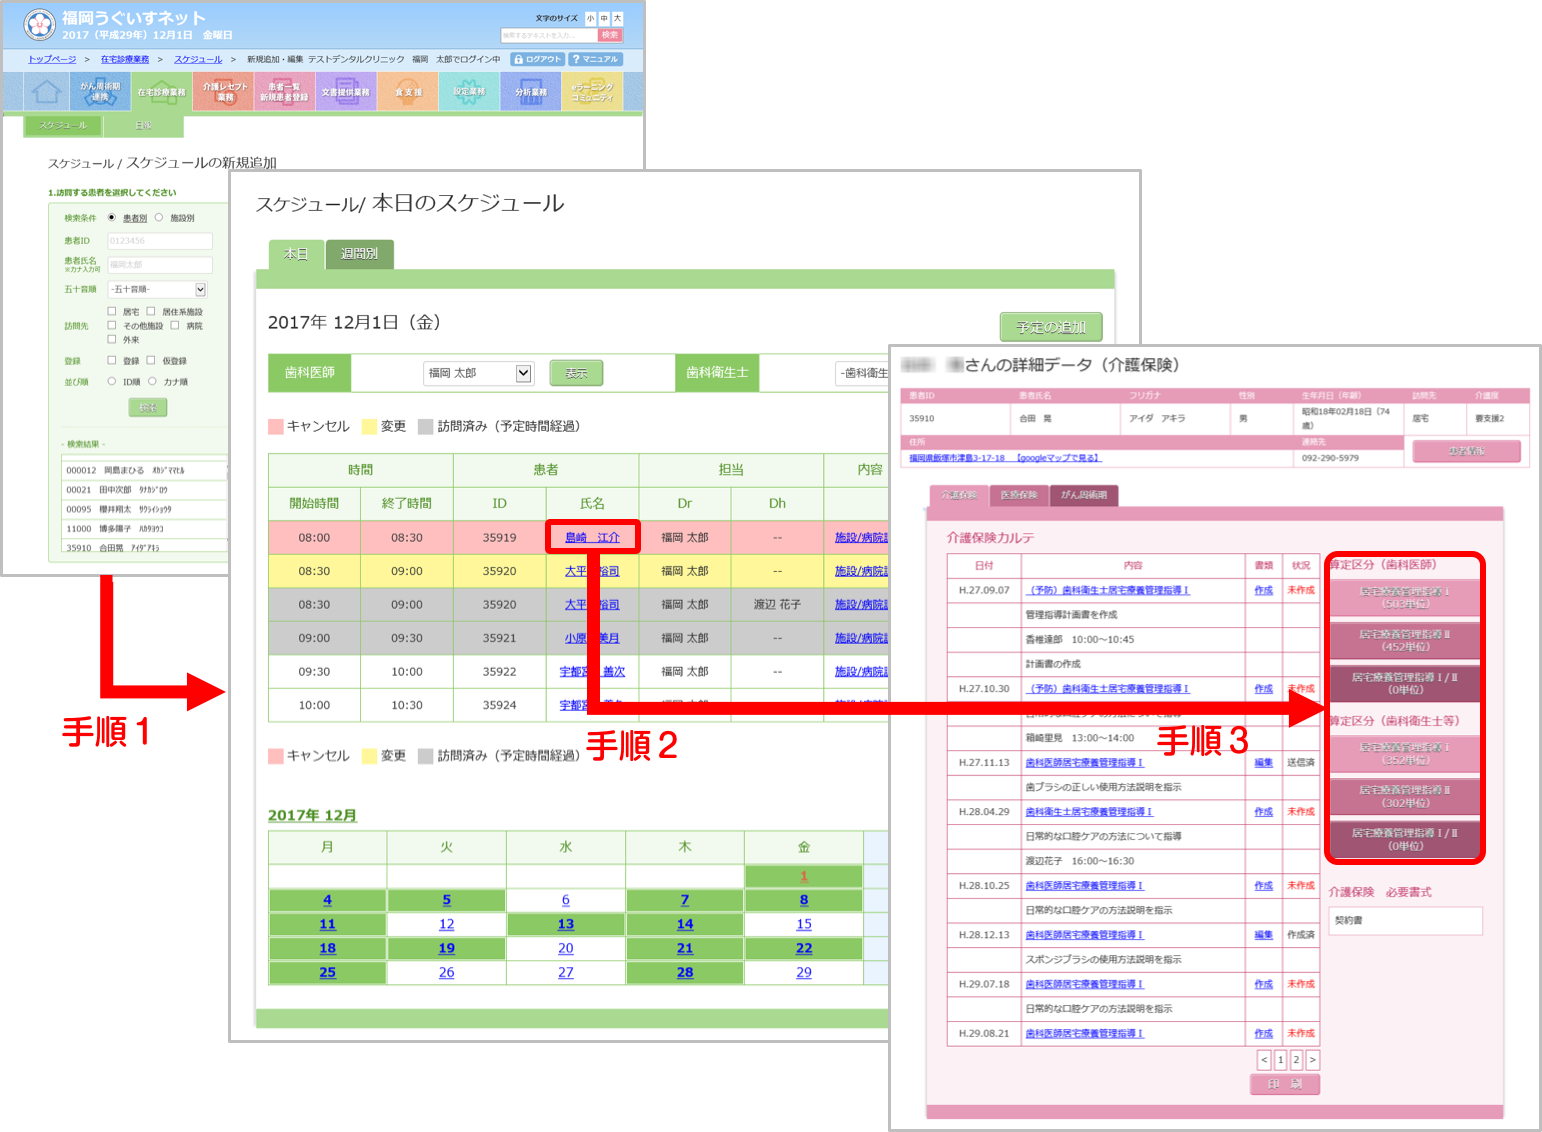
Task: Open the eラーニング コミュニティ icon
Action: (x=593, y=92)
